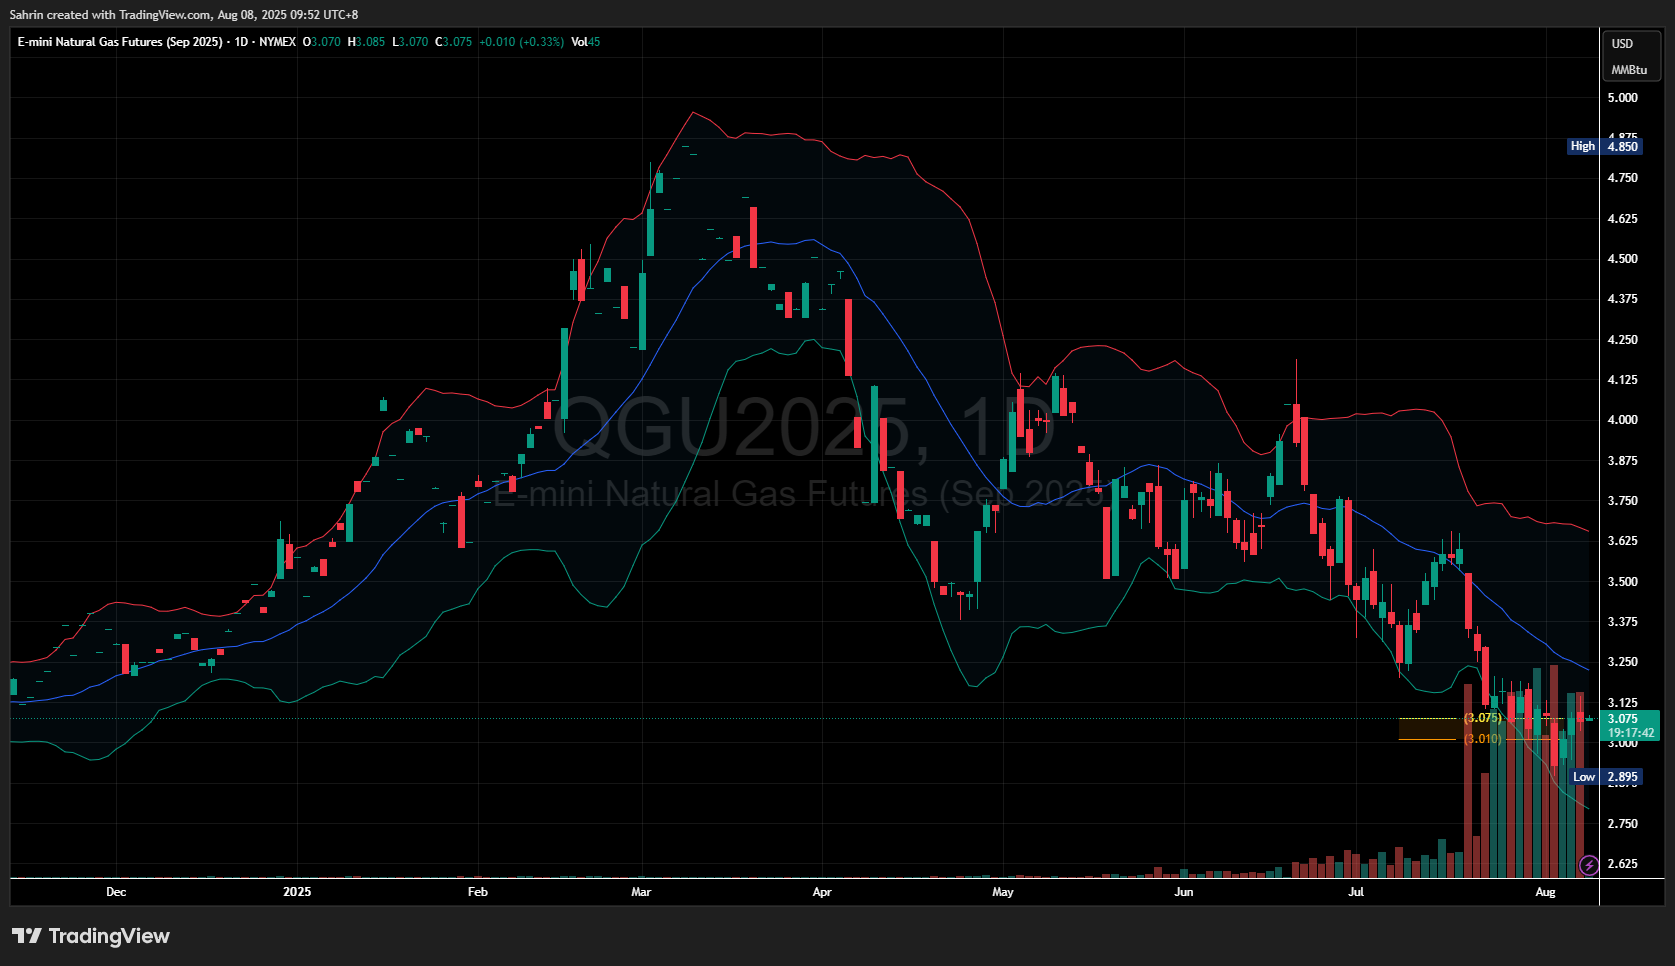Click the Low 2.895 price label
This screenshot has height=966, width=1675.
1606,777
